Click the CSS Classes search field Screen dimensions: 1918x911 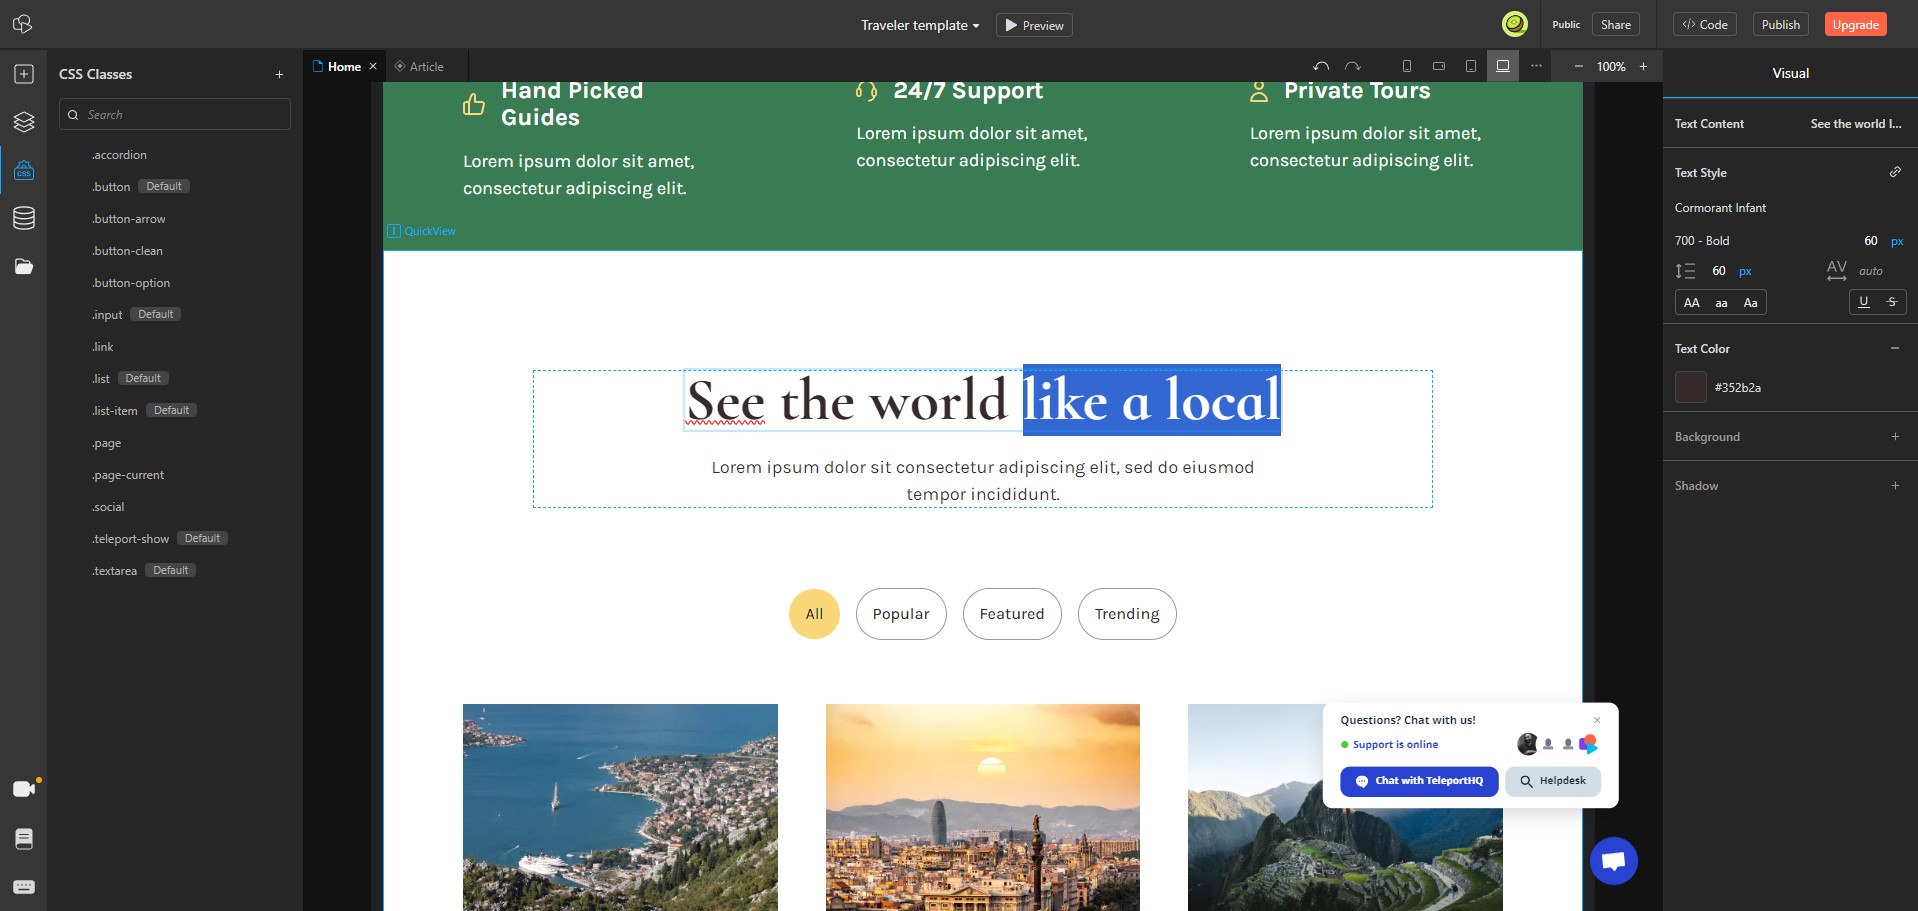[x=175, y=114]
